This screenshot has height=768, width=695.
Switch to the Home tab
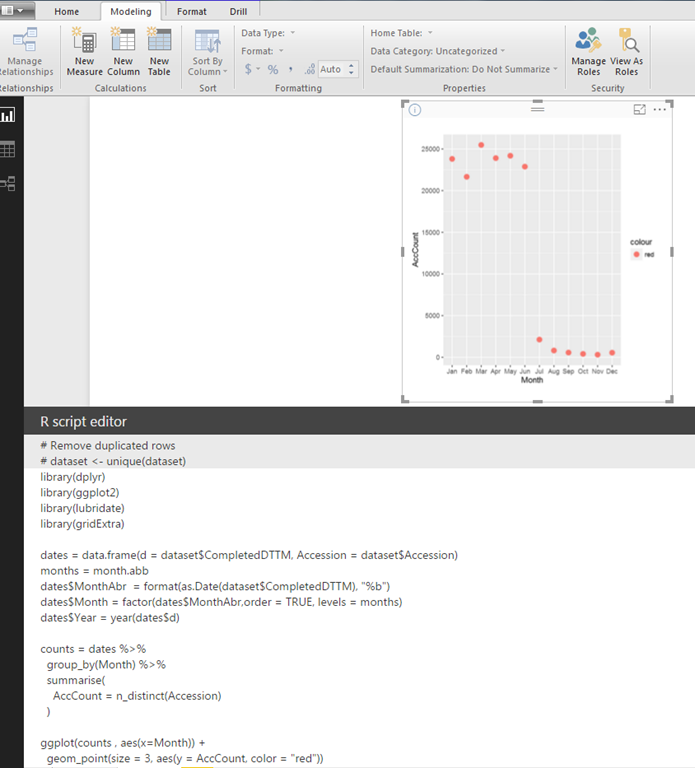pos(67,11)
